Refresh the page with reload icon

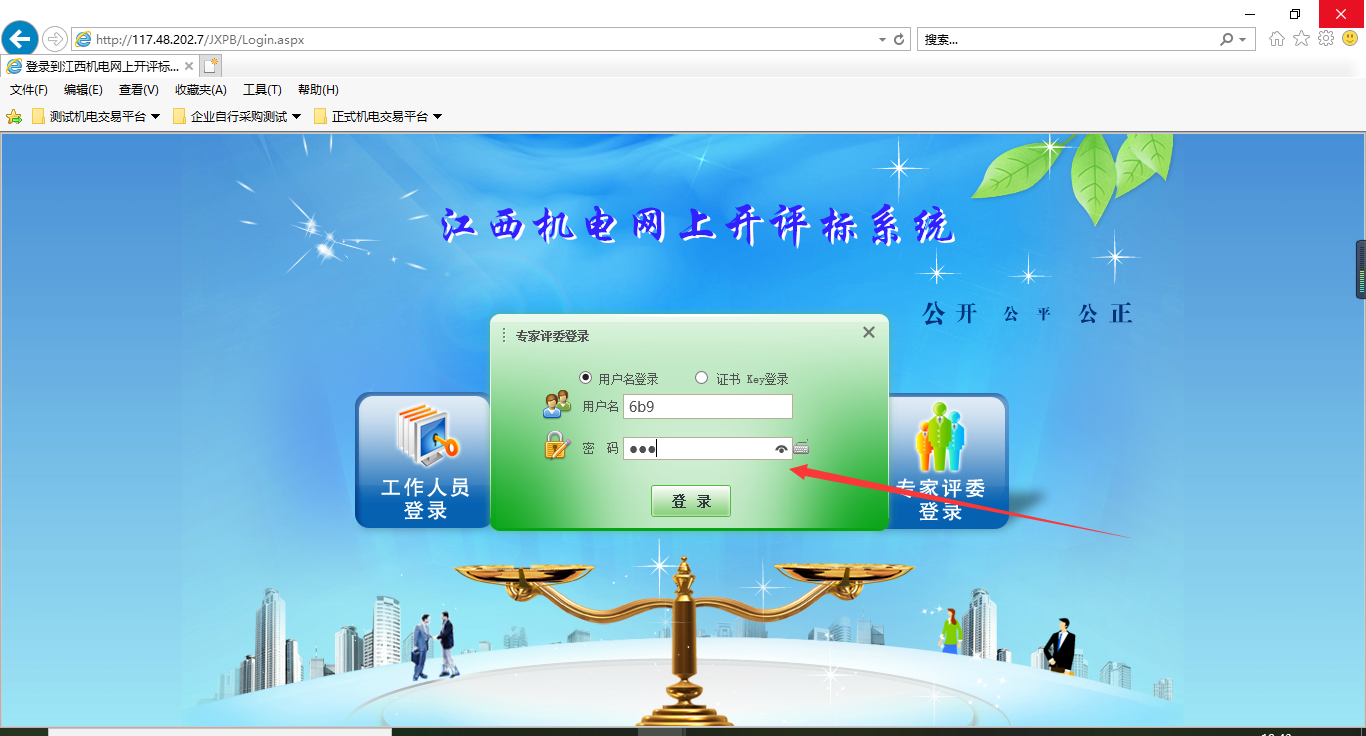coord(899,39)
